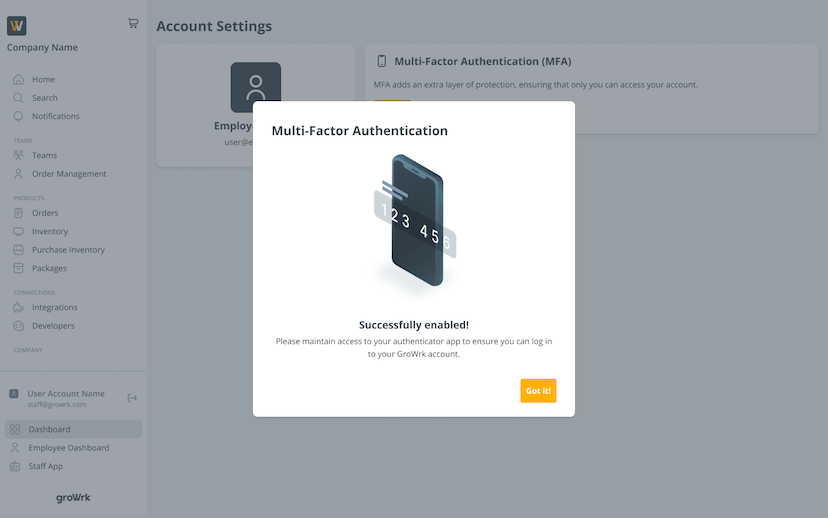Open the Staff App view
Viewport: 828px width, 518px height.
[45, 466]
